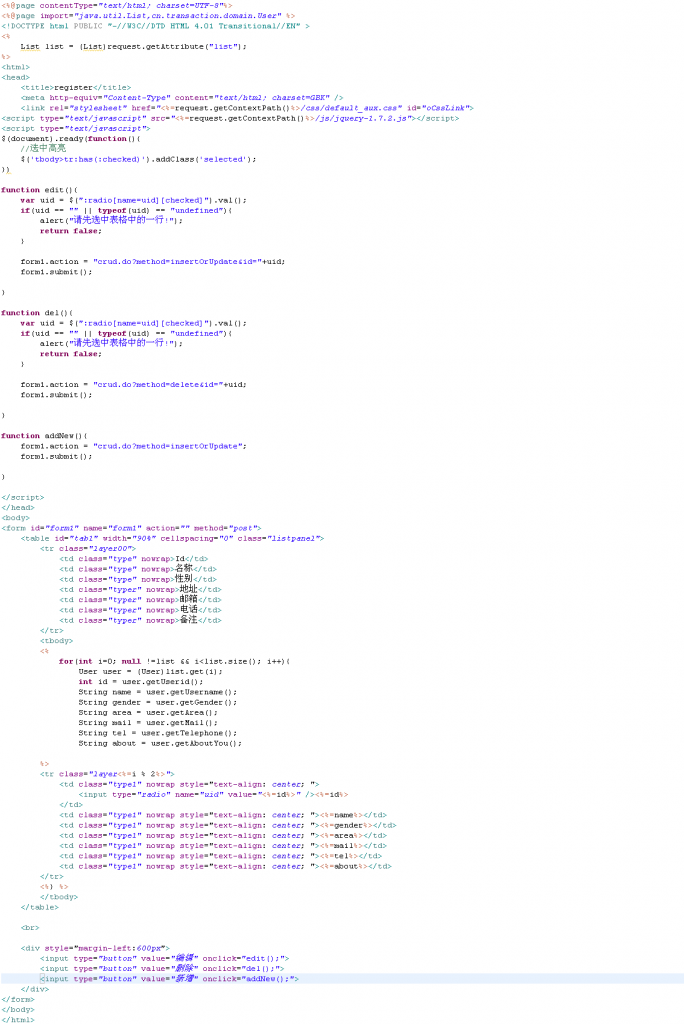Click the header cell line containing Id
684x1024 pixels.
(x=134, y=558)
